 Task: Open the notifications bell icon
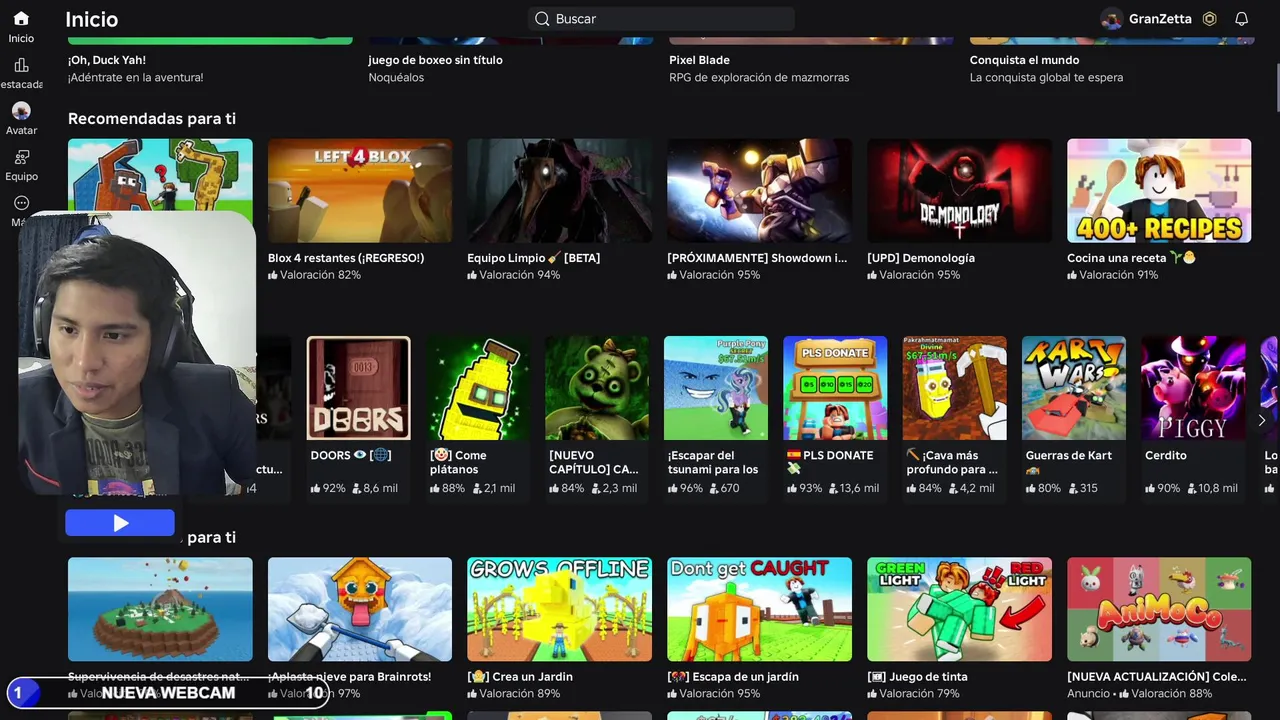point(1241,19)
